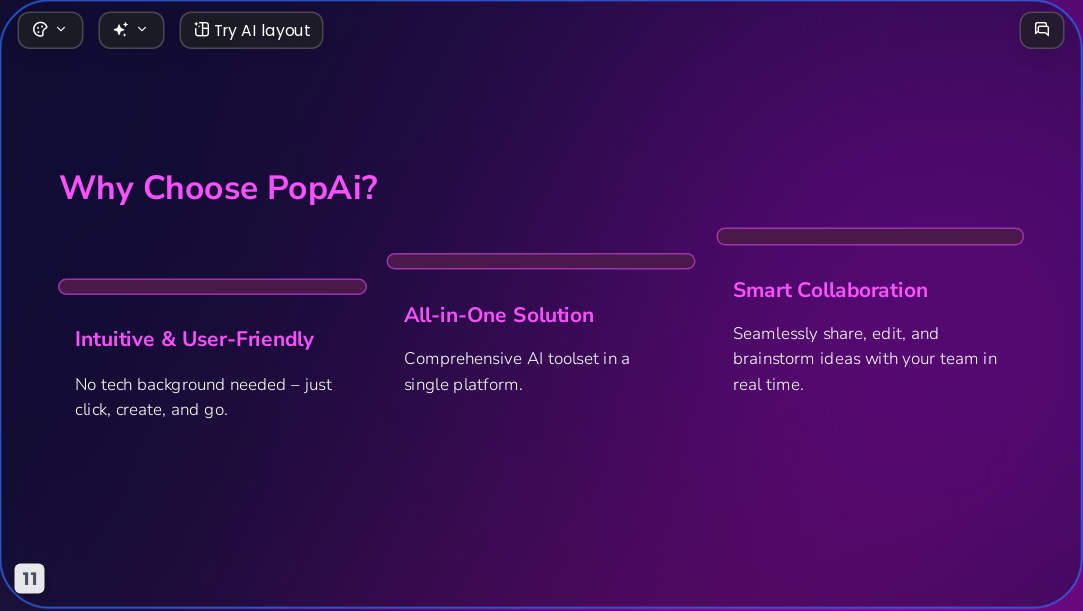Select the Intuitive & User-Friendly heading
This screenshot has height=611, width=1083.
click(x=194, y=339)
